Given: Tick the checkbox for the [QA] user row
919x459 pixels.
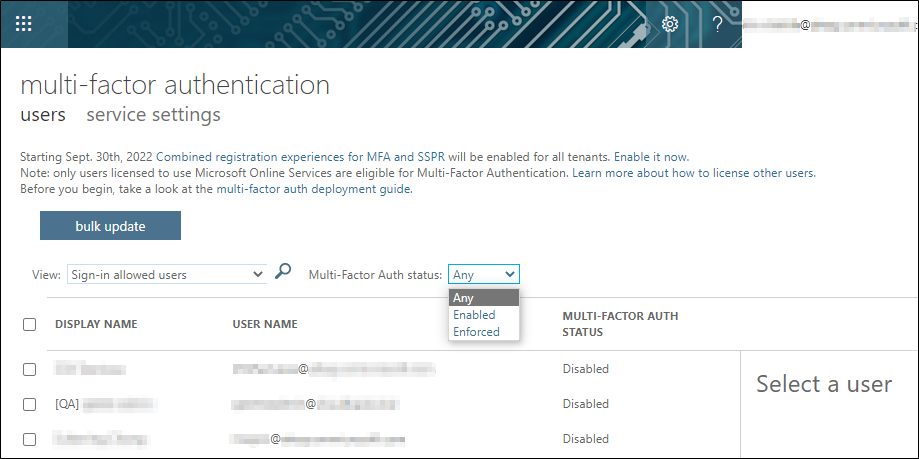Looking at the screenshot, I should point(29,404).
